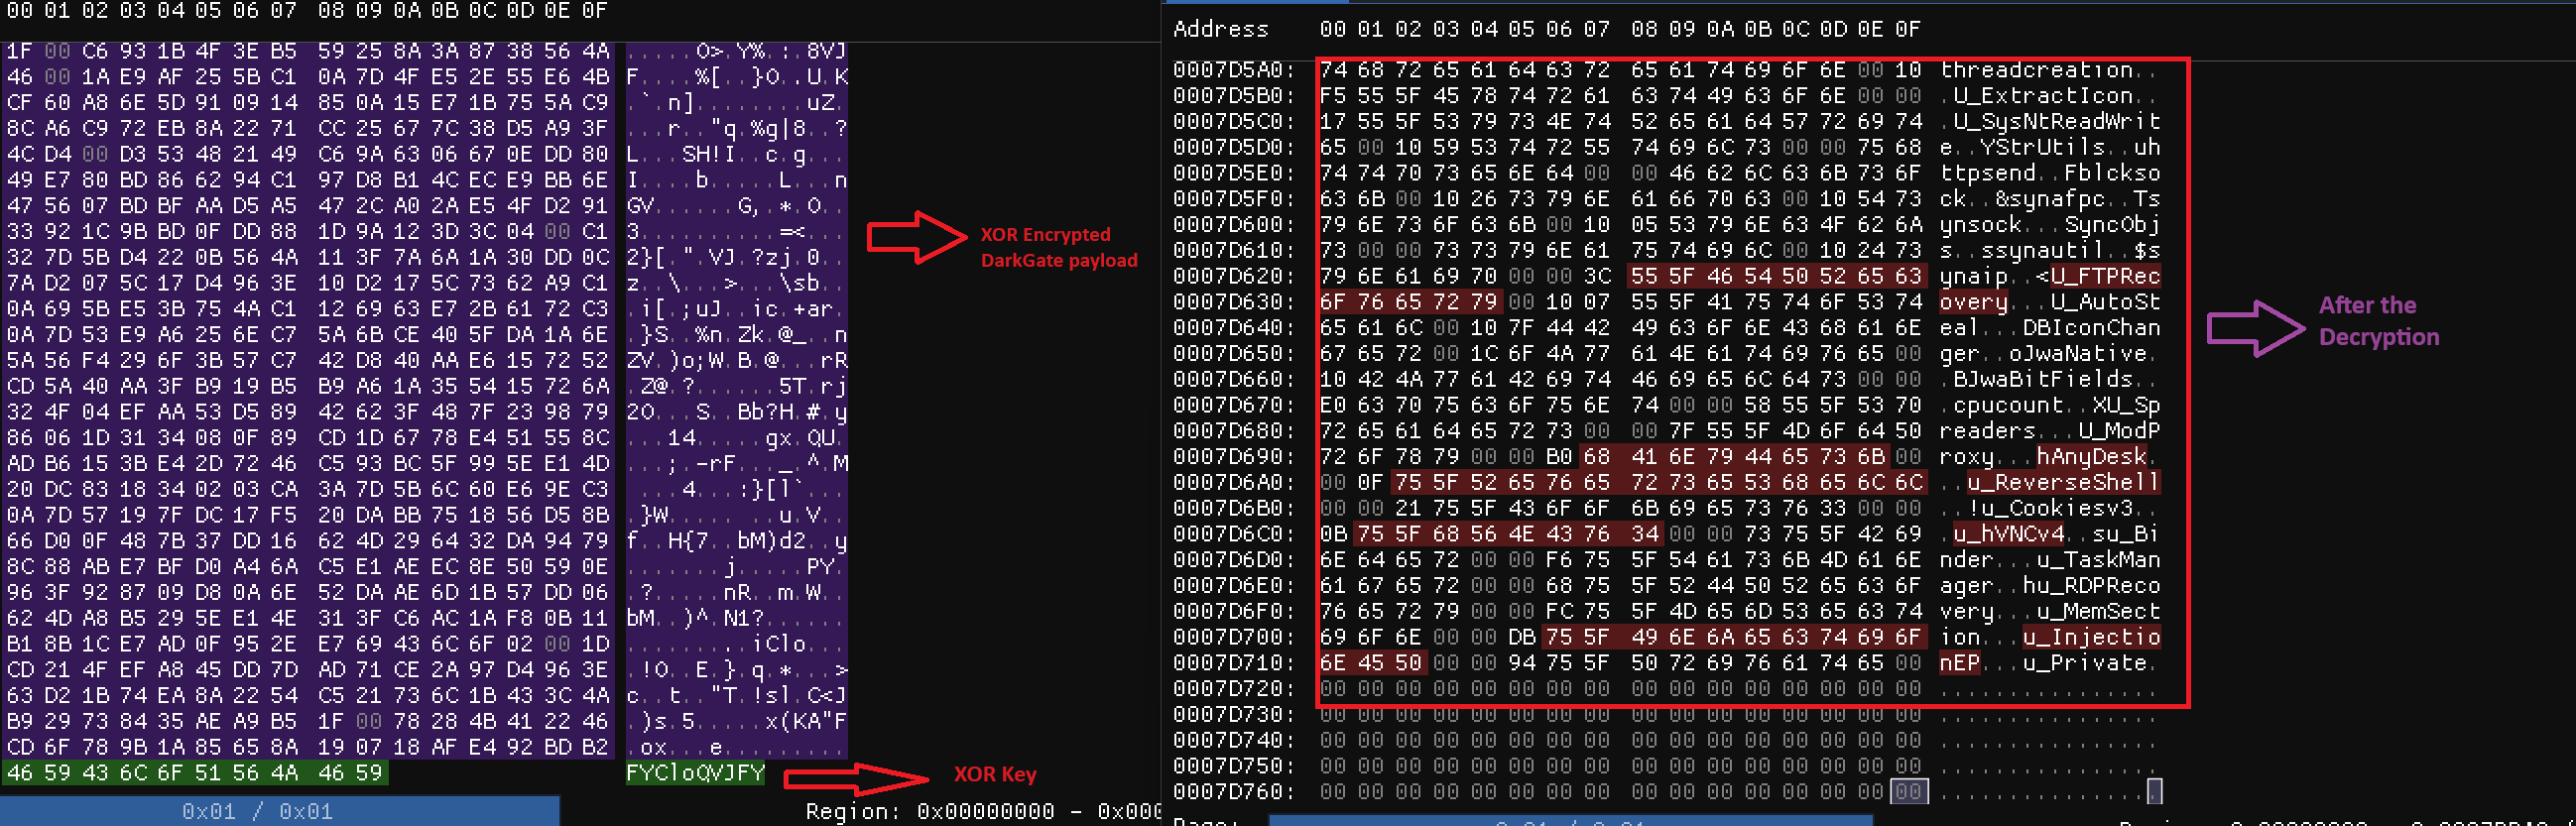2576x826 pixels.
Task: Click the Address column header
Action: pos(1220,29)
